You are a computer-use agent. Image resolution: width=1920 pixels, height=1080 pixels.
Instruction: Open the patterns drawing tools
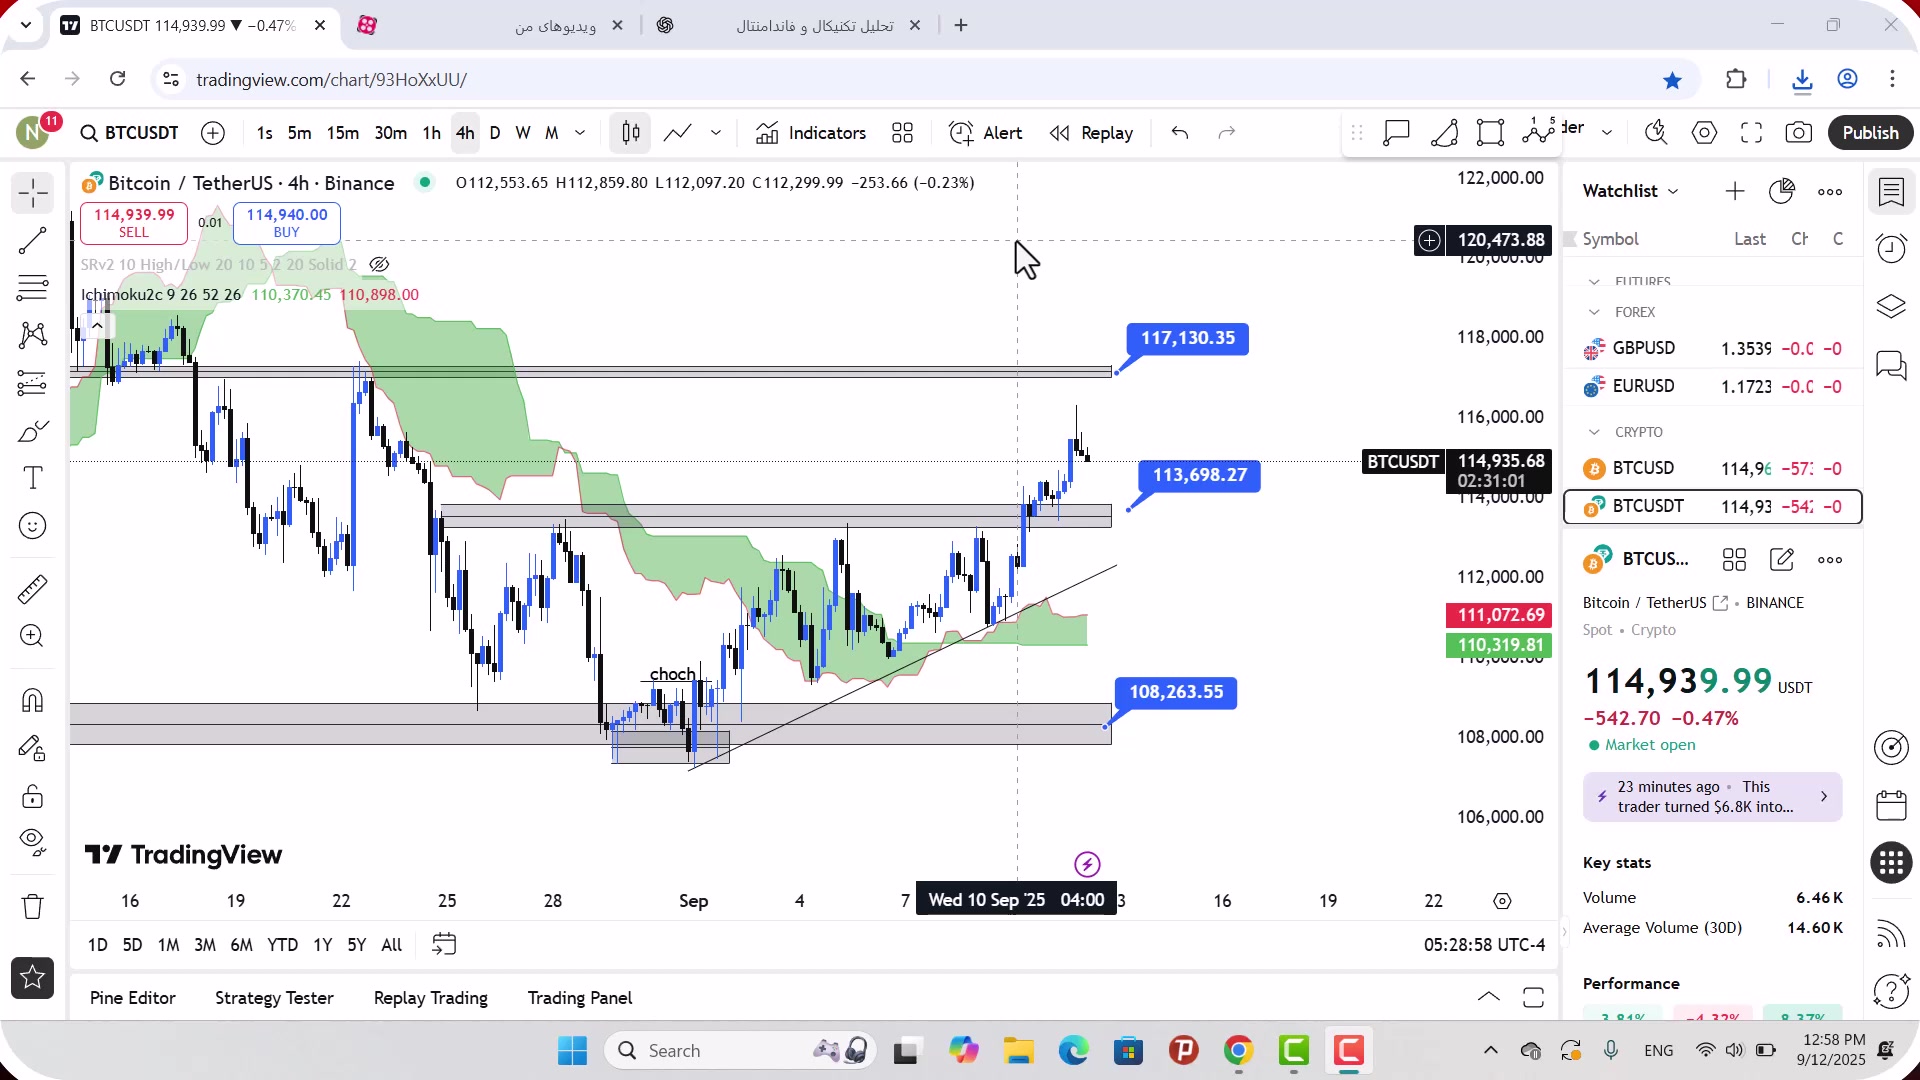coord(32,335)
